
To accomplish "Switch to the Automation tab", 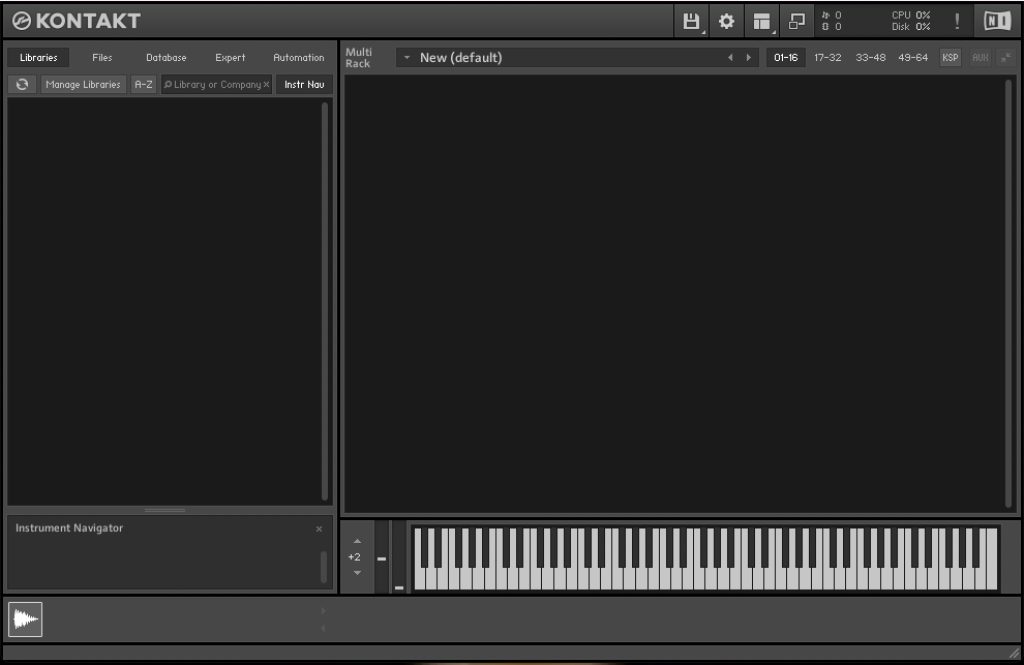I will coord(298,57).
